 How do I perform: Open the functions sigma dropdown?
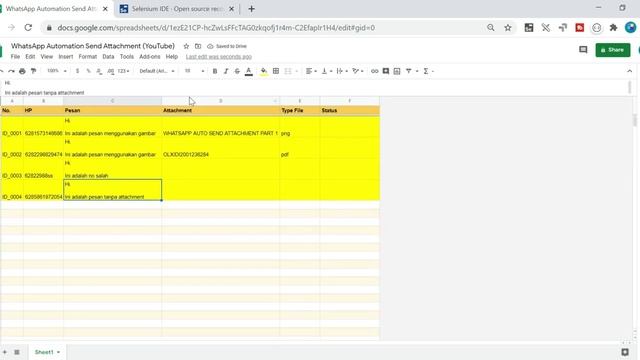pyautogui.click(x=428, y=71)
